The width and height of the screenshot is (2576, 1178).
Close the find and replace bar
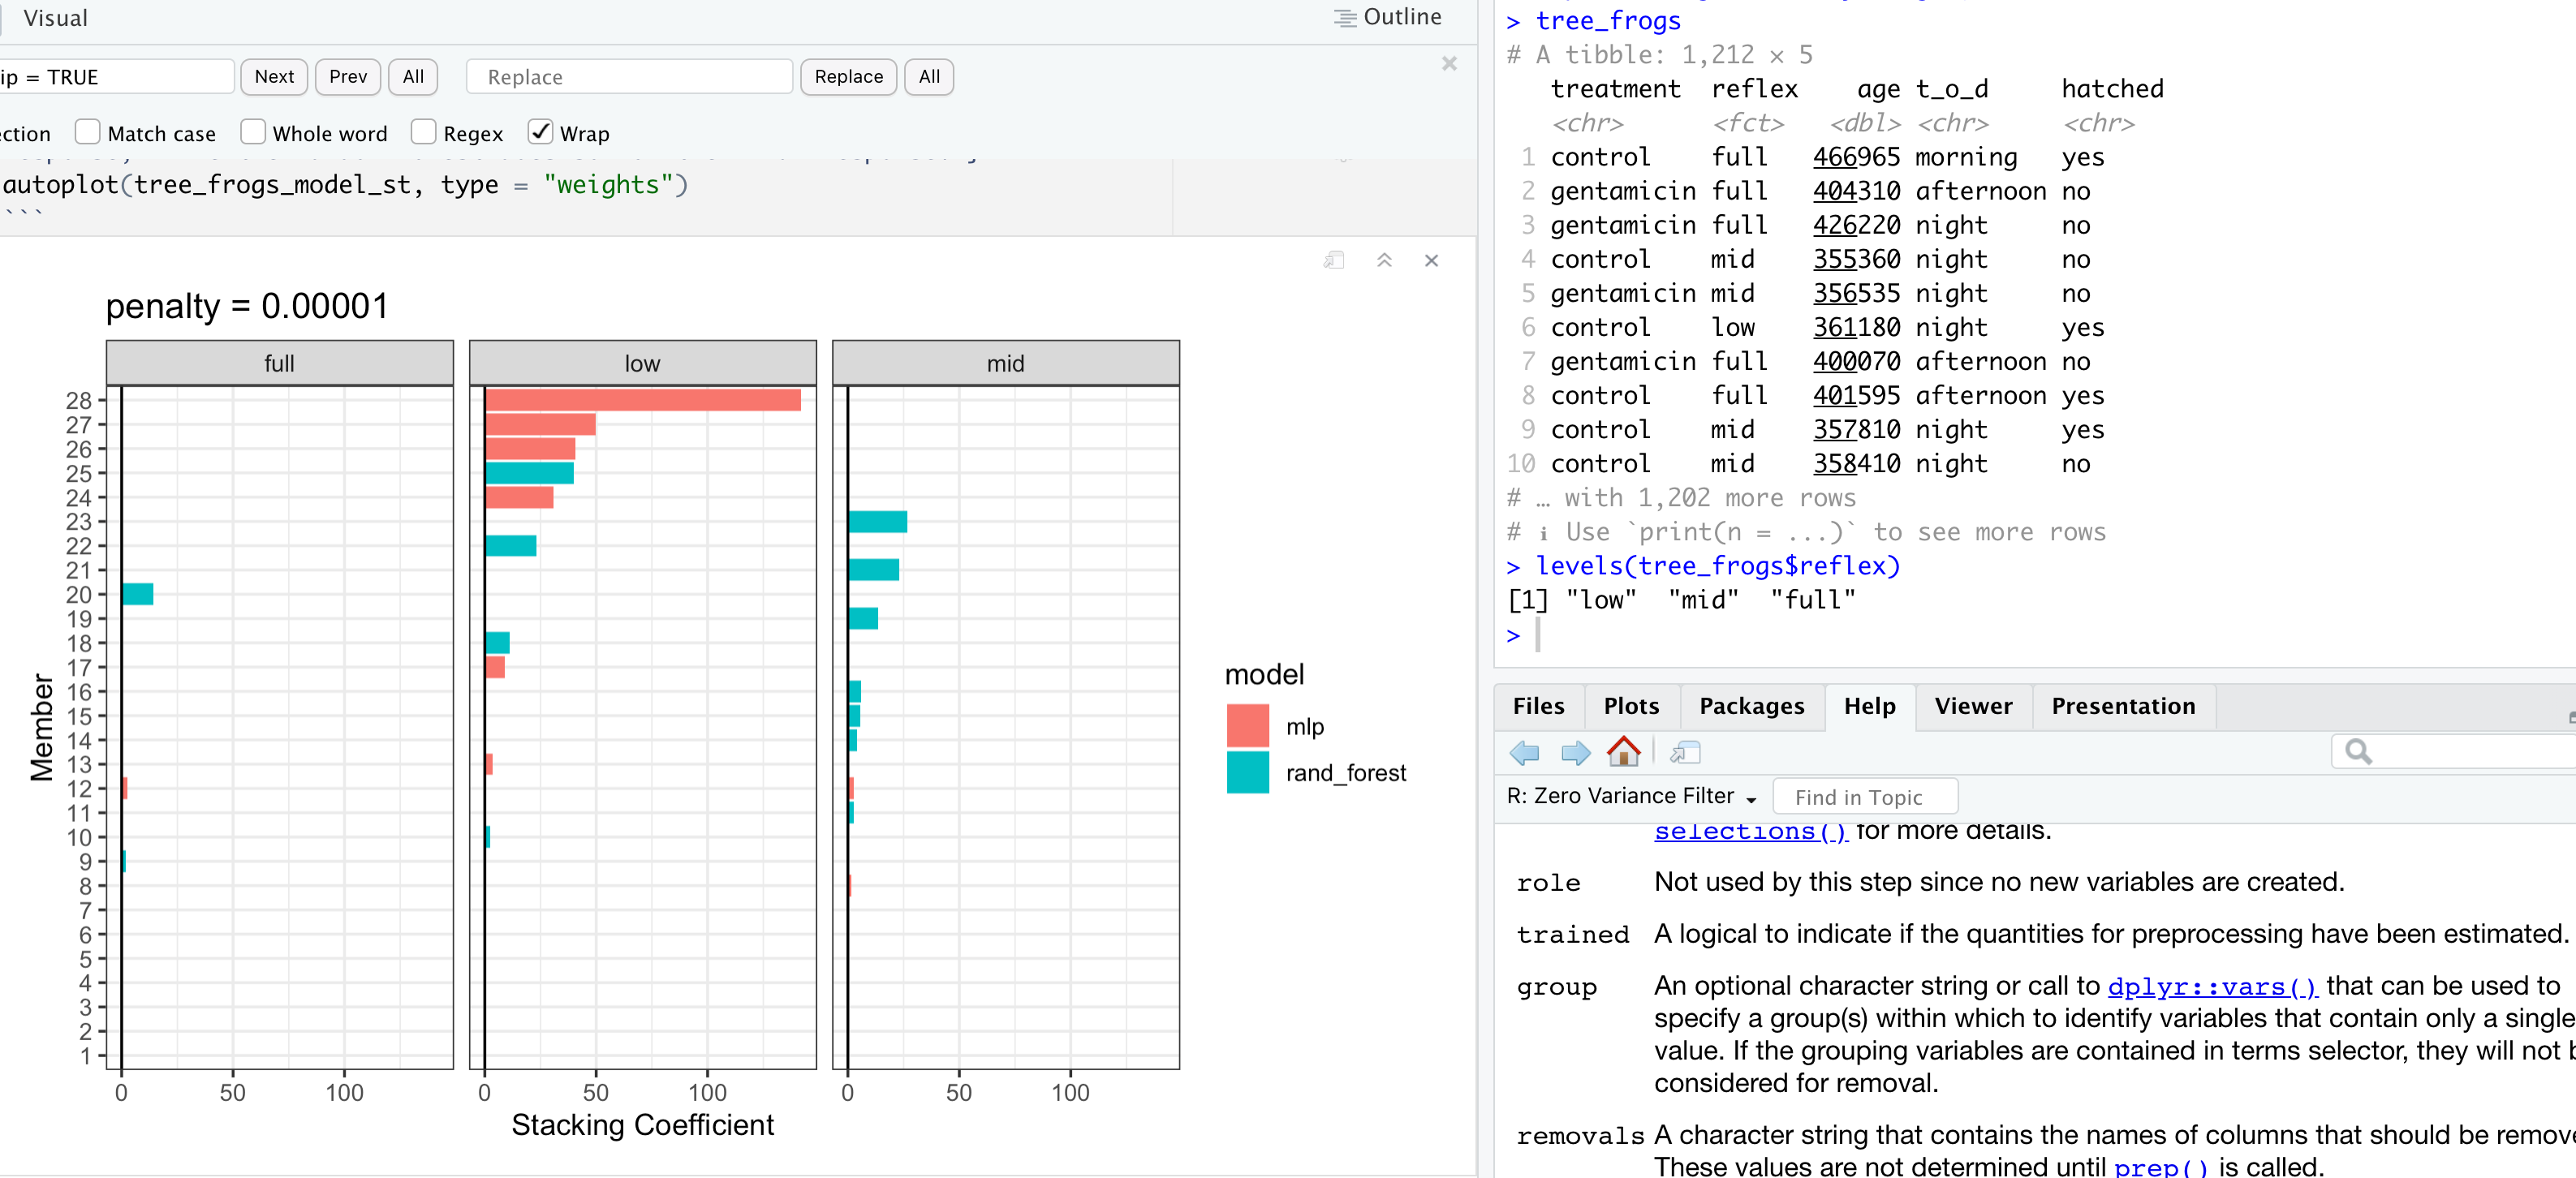1449,64
